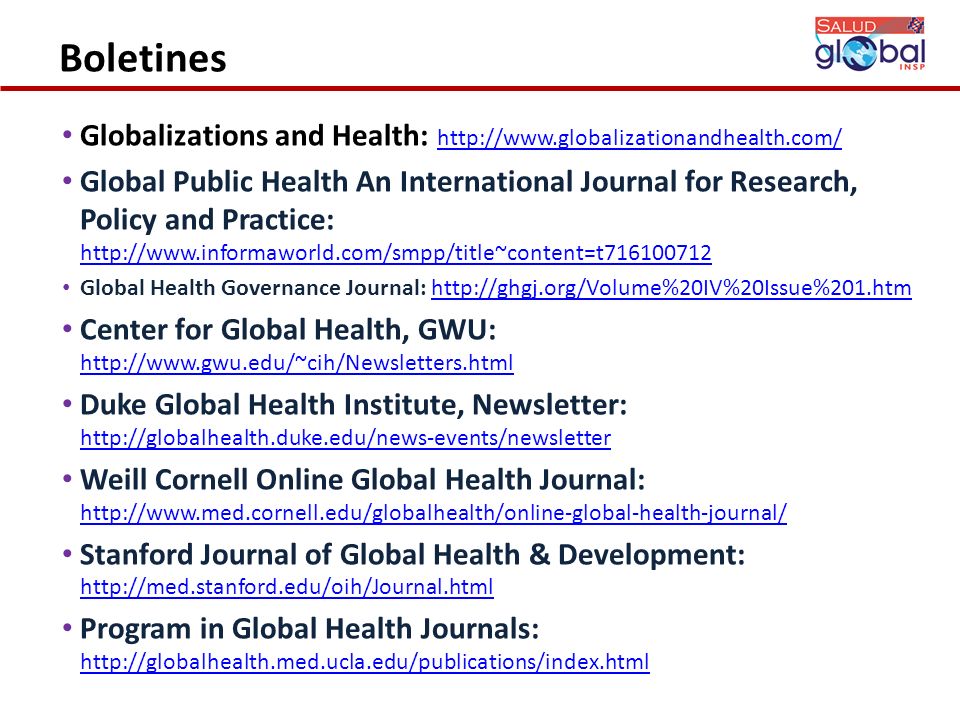Click 'Duke Global Health Institute, Newsletter:' text
The width and height of the screenshot is (960, 720).
pos(353,405)
